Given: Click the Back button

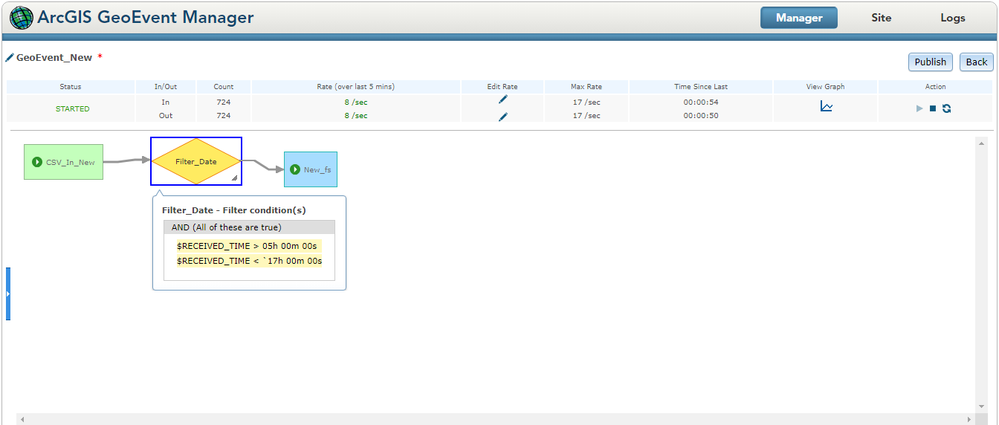Looking at the screenshot, I should point(976,62).
